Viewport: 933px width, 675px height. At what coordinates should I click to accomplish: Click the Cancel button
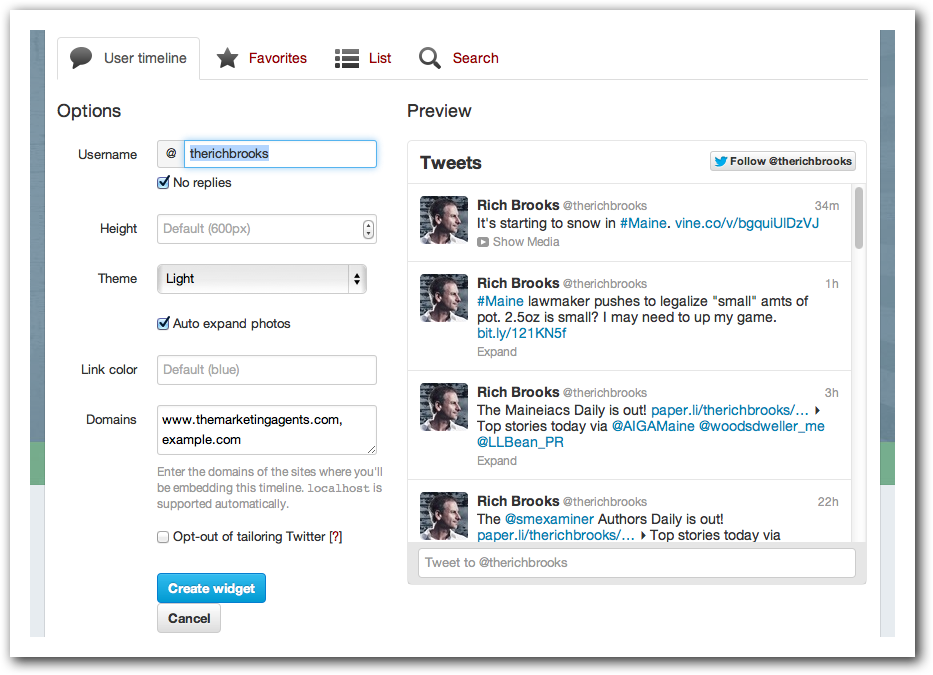point(189,618)
